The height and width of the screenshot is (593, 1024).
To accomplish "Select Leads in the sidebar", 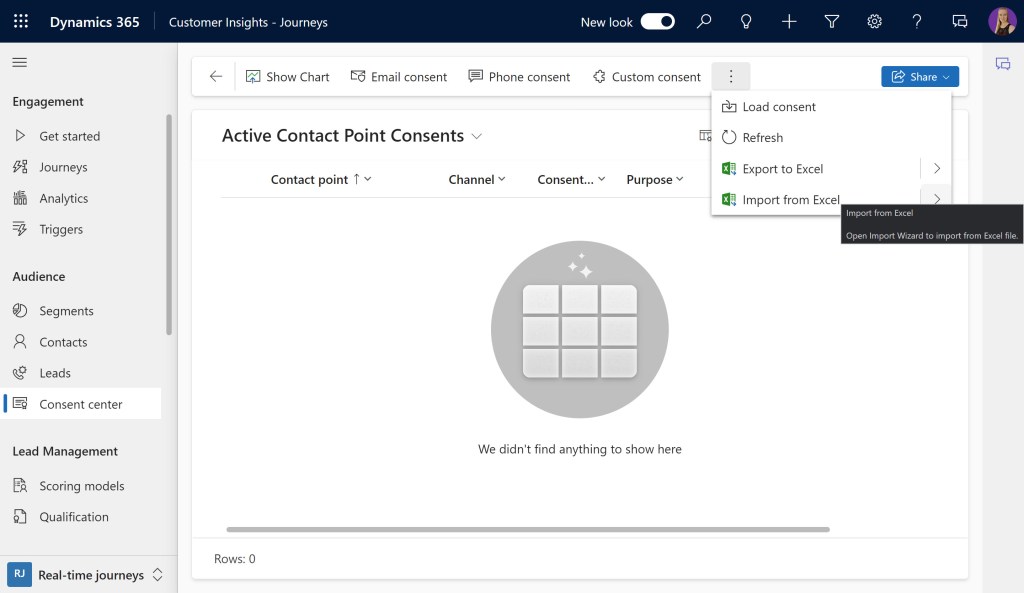I will point(58,372).
